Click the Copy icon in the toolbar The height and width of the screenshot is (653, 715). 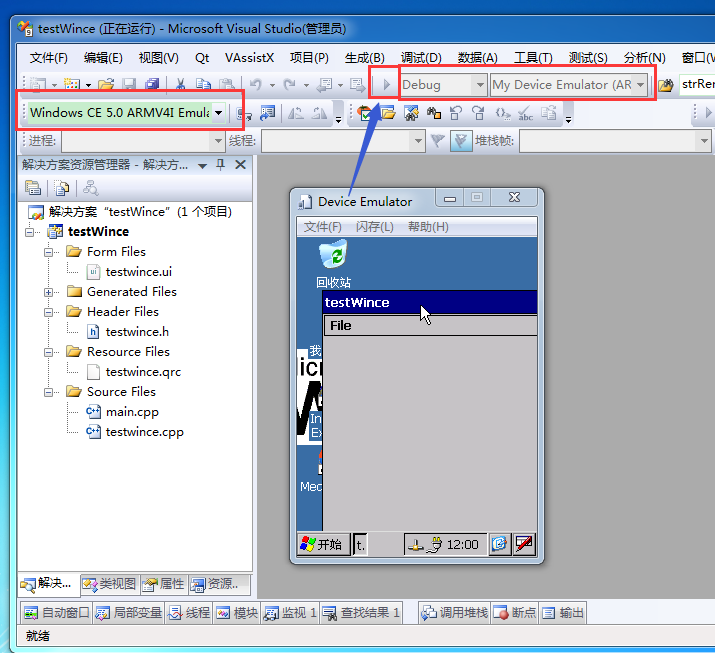tap(203, 84)
